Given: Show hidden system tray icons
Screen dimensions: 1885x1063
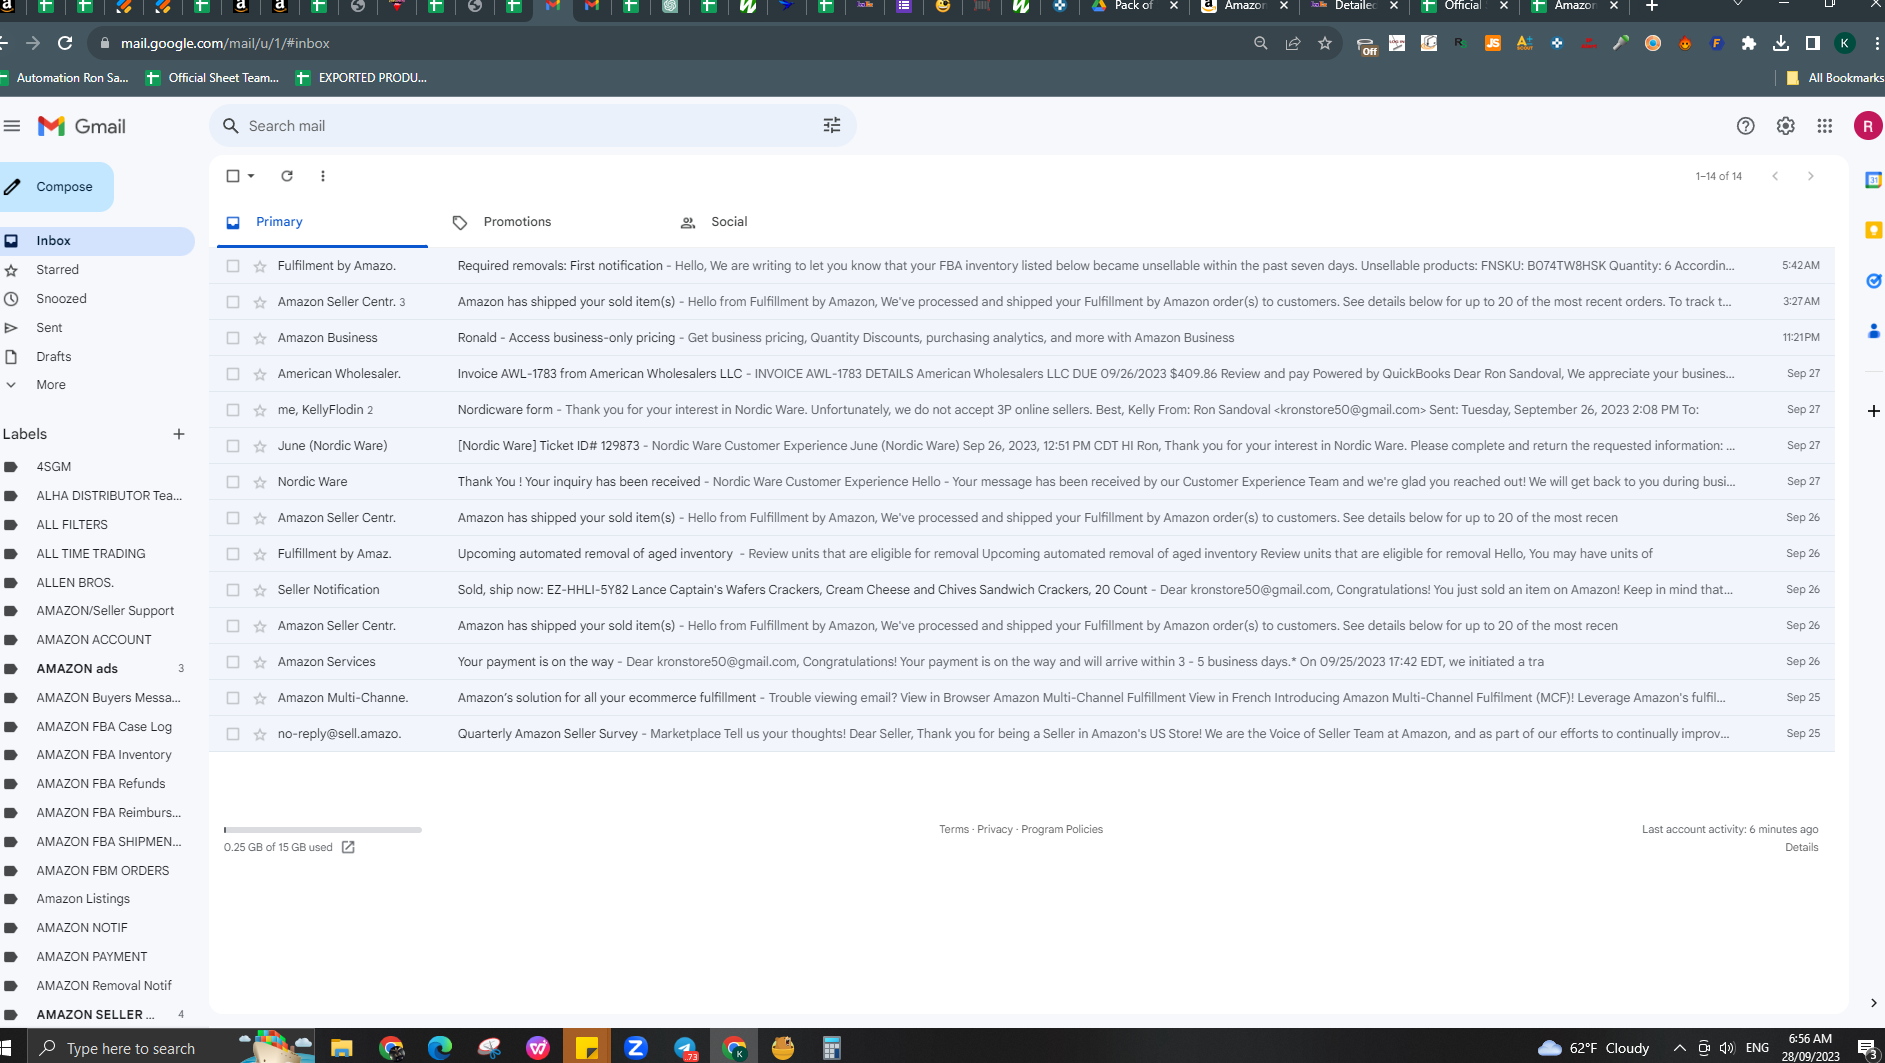Looking at the screenshot, I should pos(1679,1048).
